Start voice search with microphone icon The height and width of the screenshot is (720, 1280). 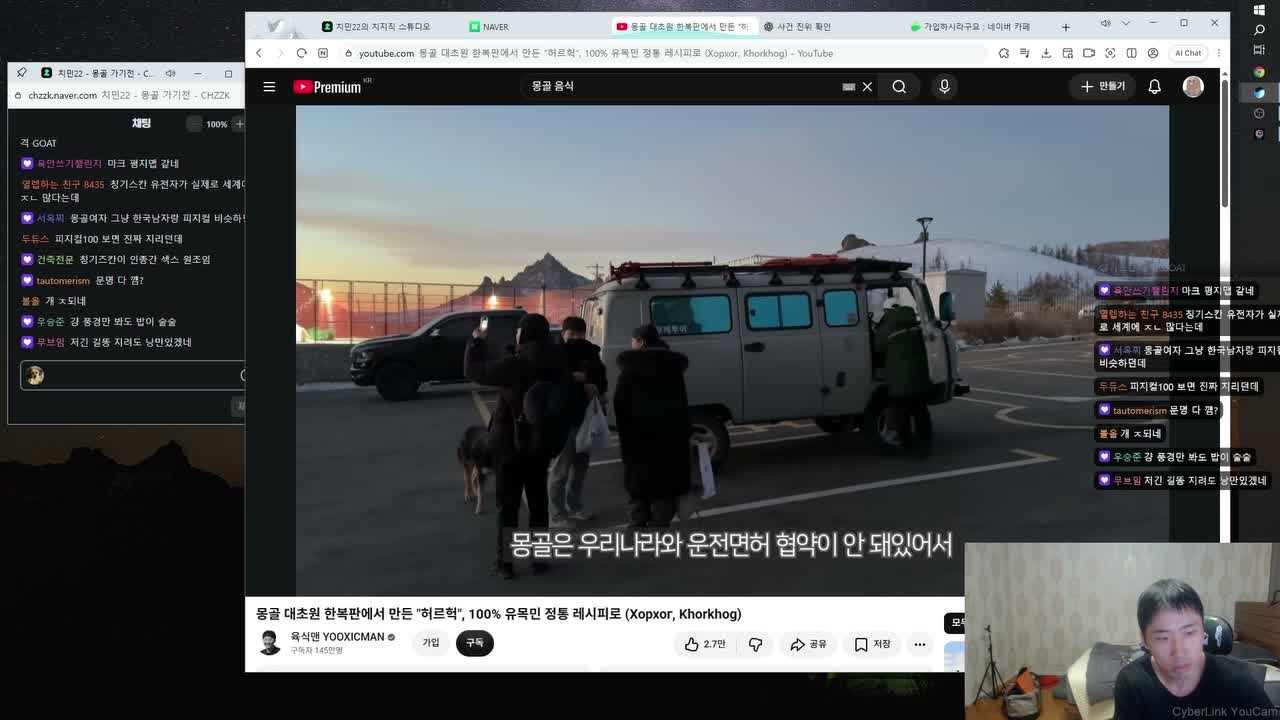944,87
